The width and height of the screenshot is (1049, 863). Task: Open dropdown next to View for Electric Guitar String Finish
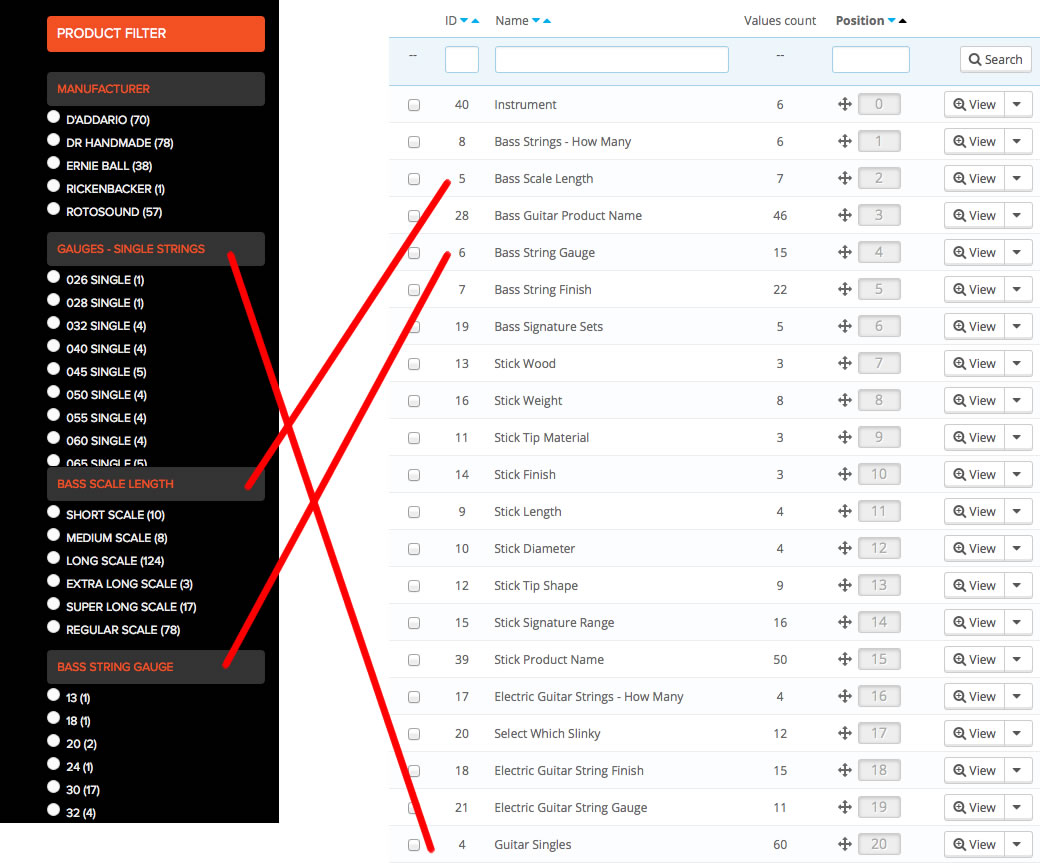coord(1018,770)
